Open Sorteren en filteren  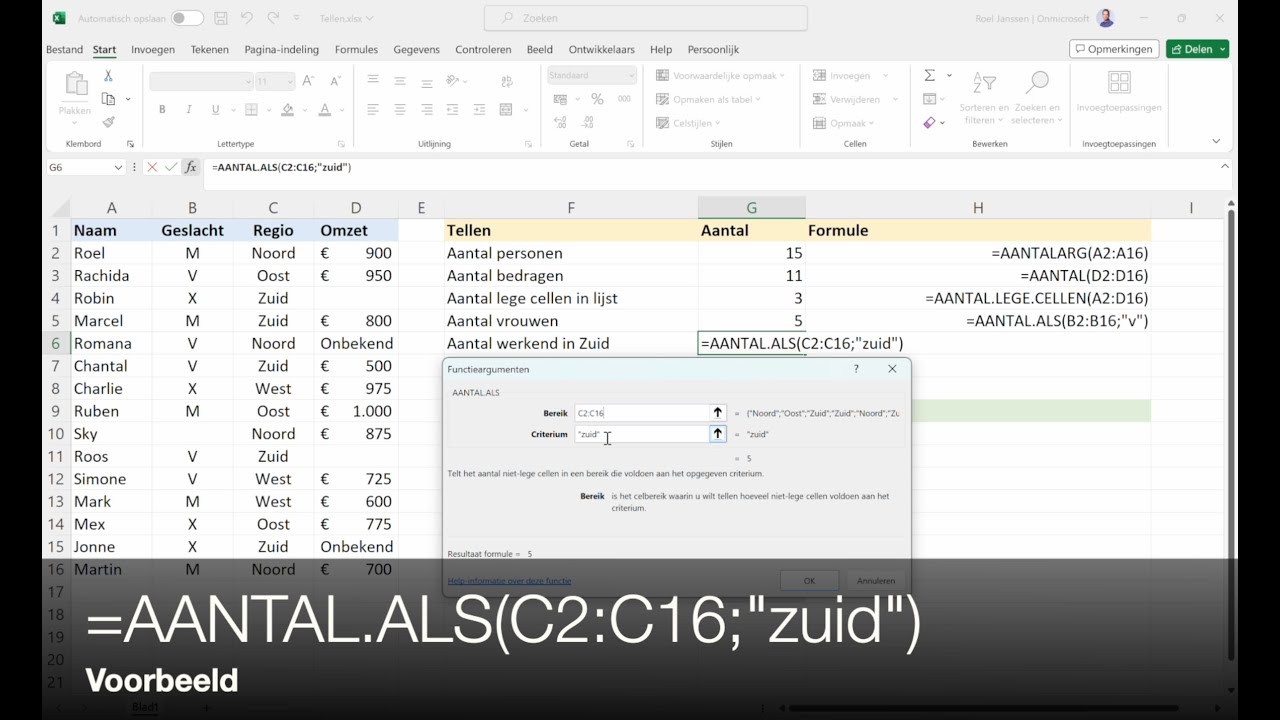984,98
